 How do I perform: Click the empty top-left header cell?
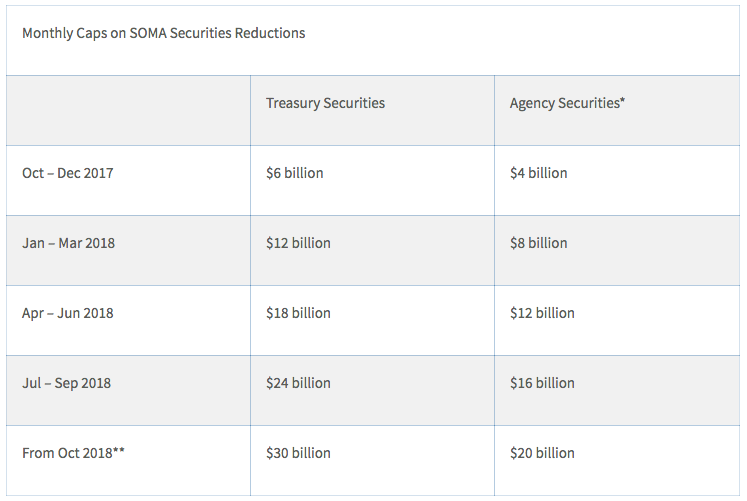(128, 110)
